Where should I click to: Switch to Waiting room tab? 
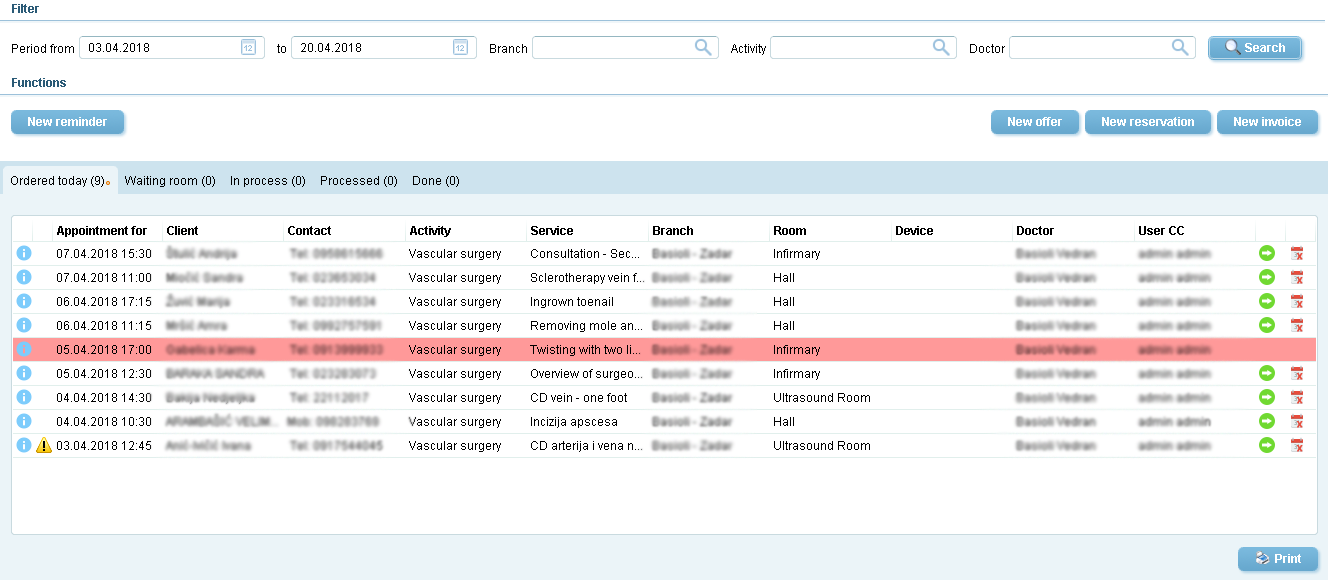click(170, 181)
